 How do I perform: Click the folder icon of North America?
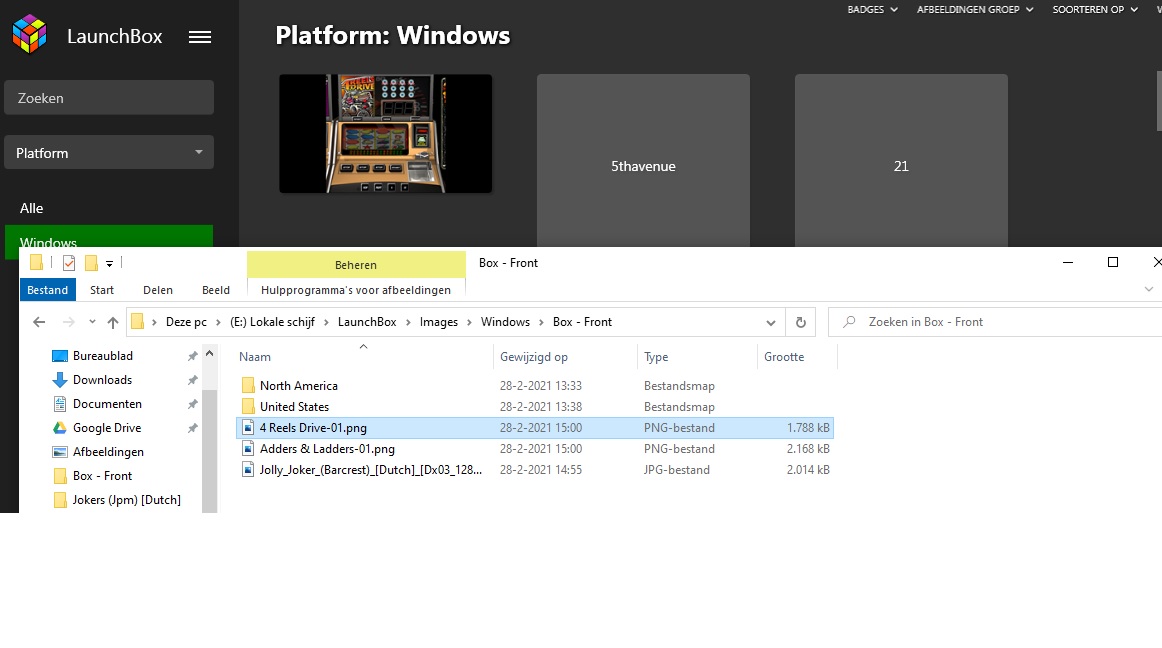pos(248,386)
